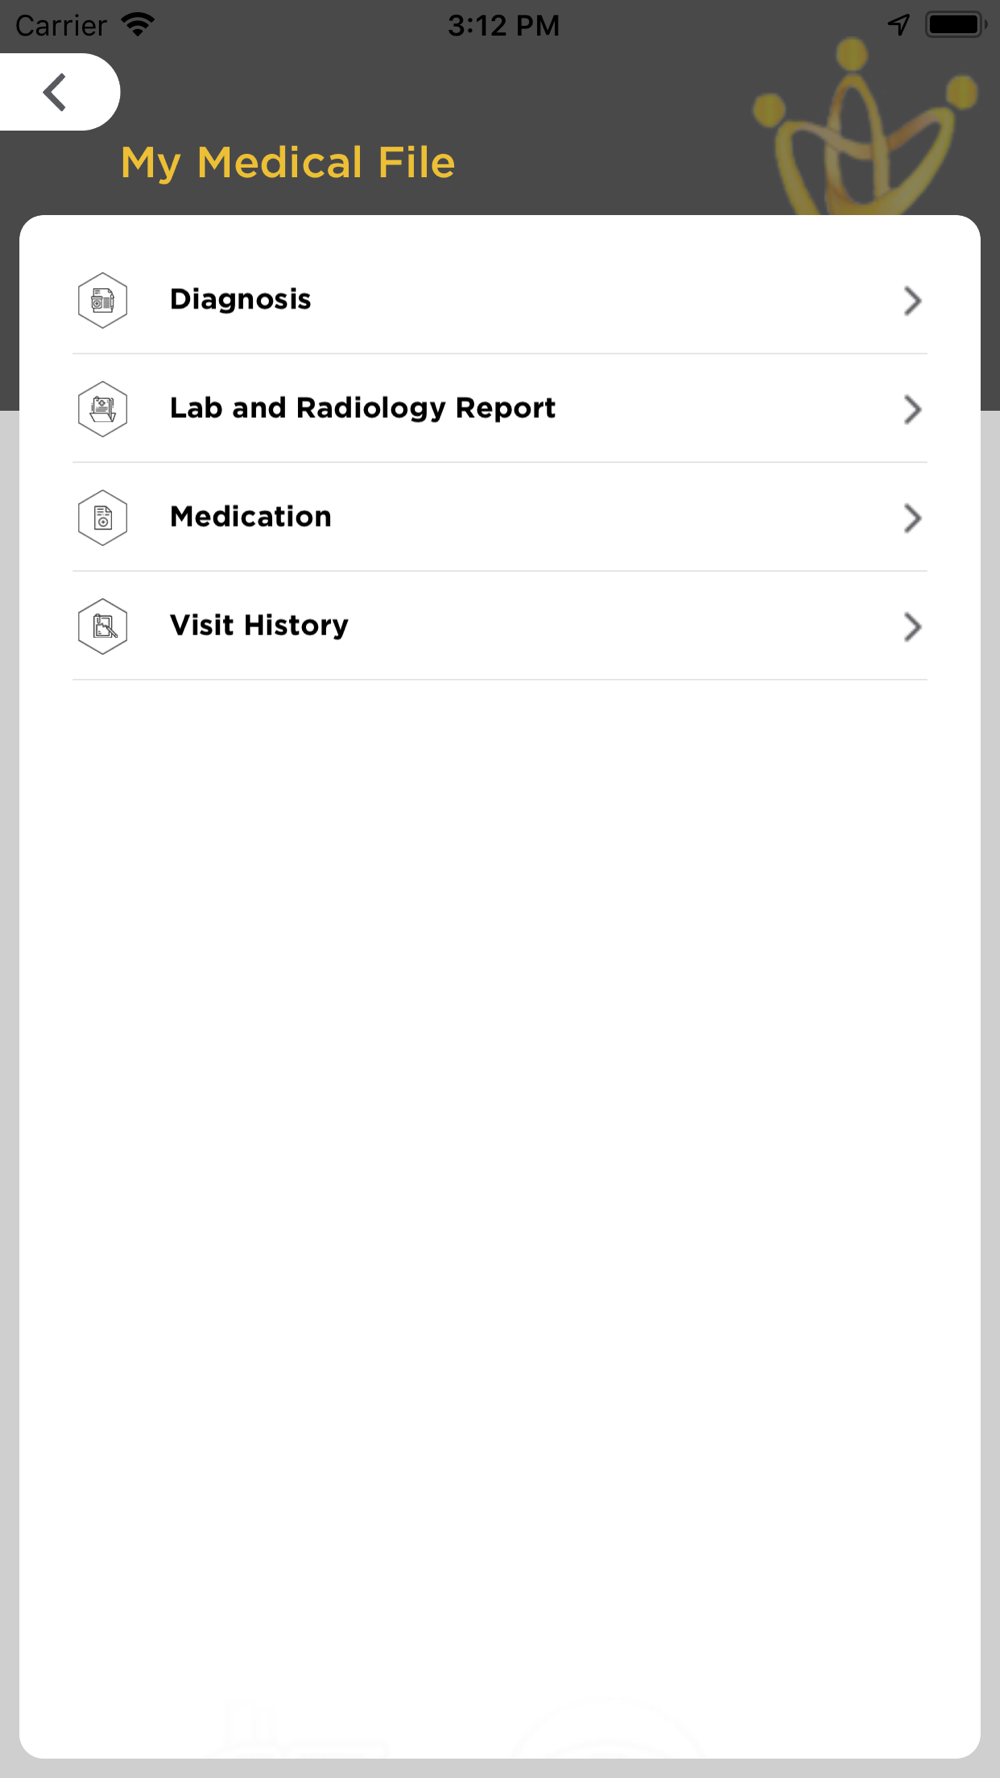Tap the golden hospital logo

(x=864, y=128)
